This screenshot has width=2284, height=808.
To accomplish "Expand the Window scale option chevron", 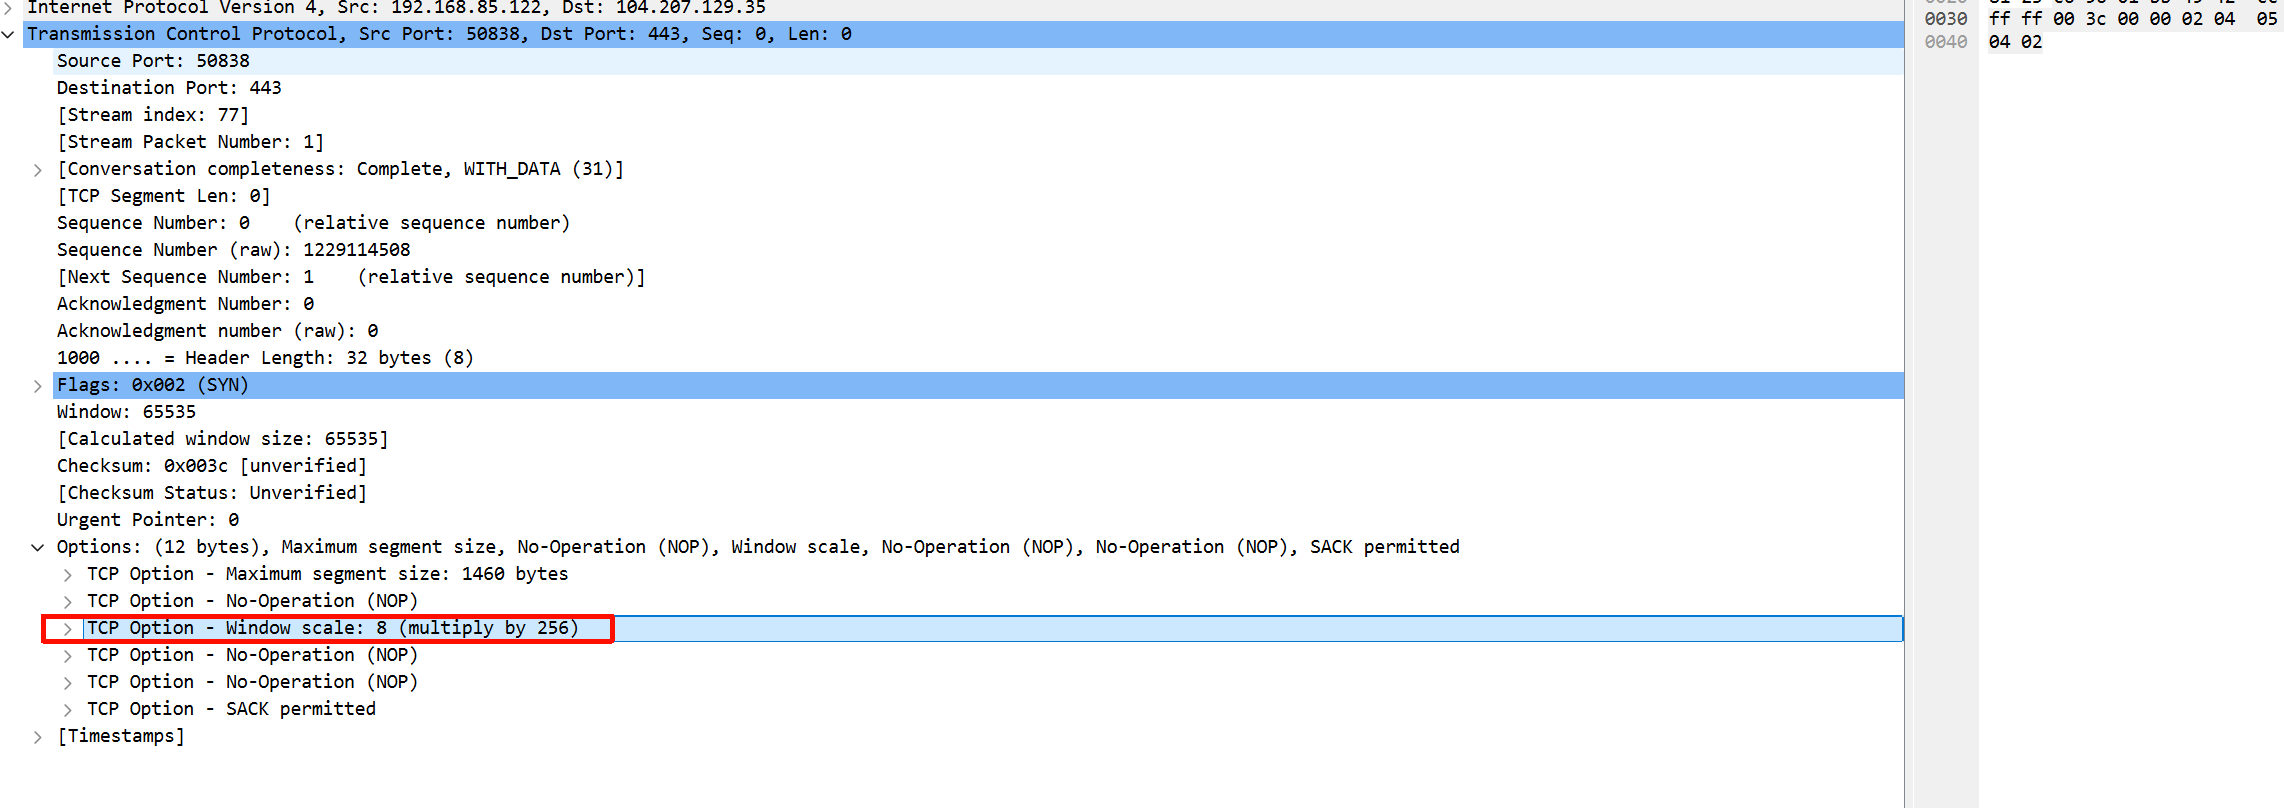I will (68, 629).
